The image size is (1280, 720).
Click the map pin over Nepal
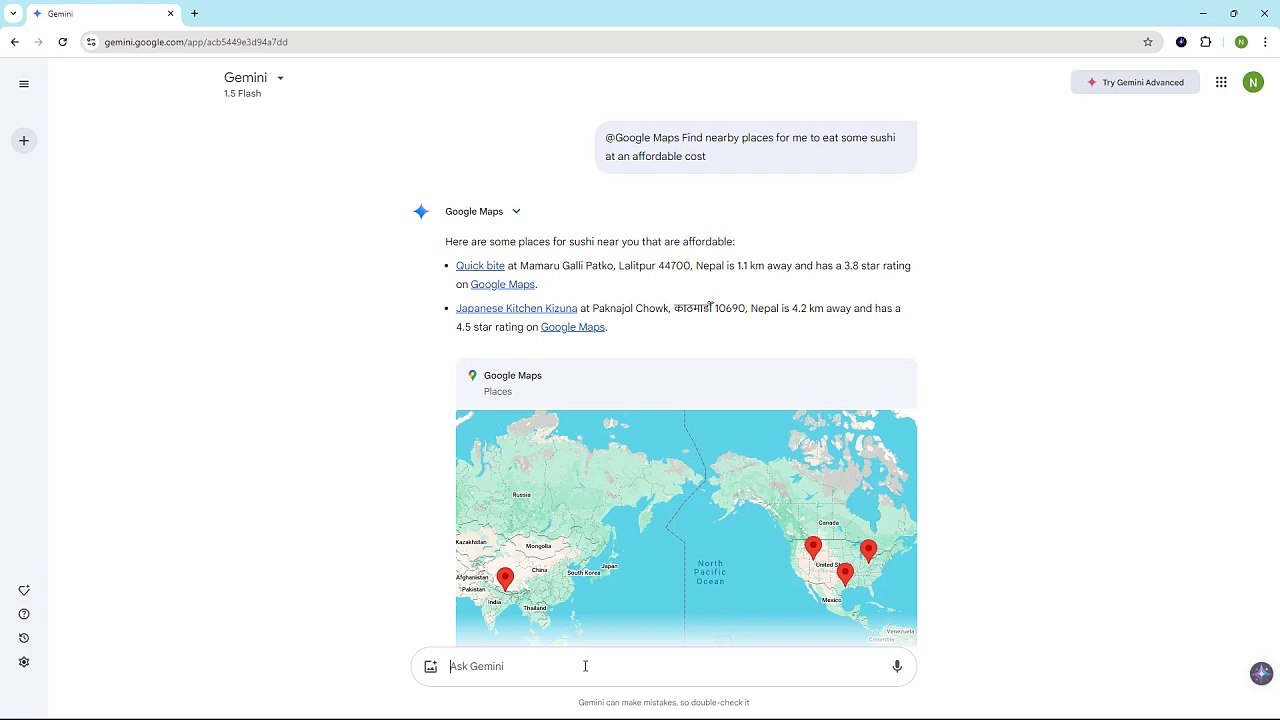[x=505, y=578]
